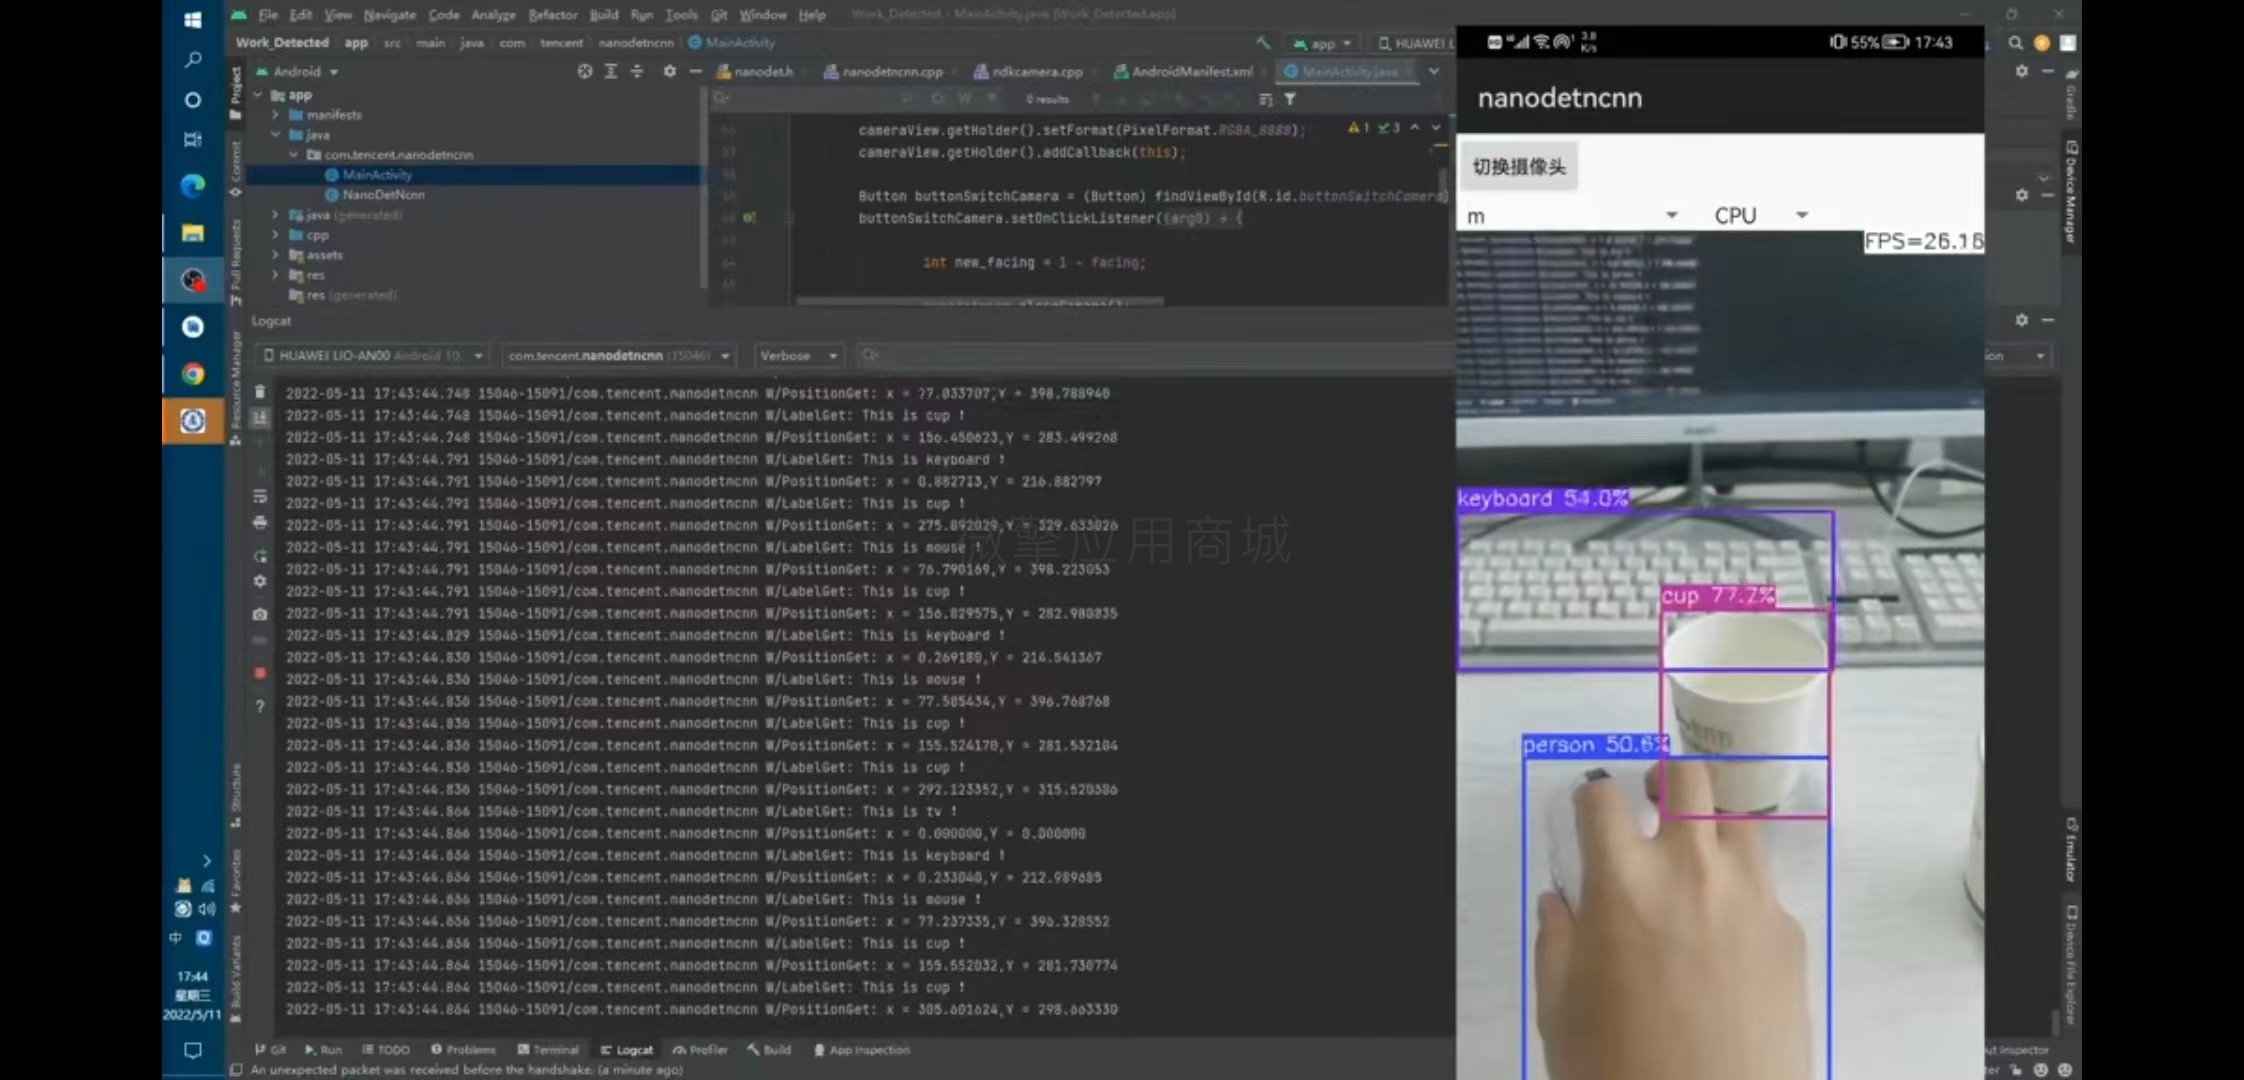Expand the assets folder in project tree

tap(276, 255)
